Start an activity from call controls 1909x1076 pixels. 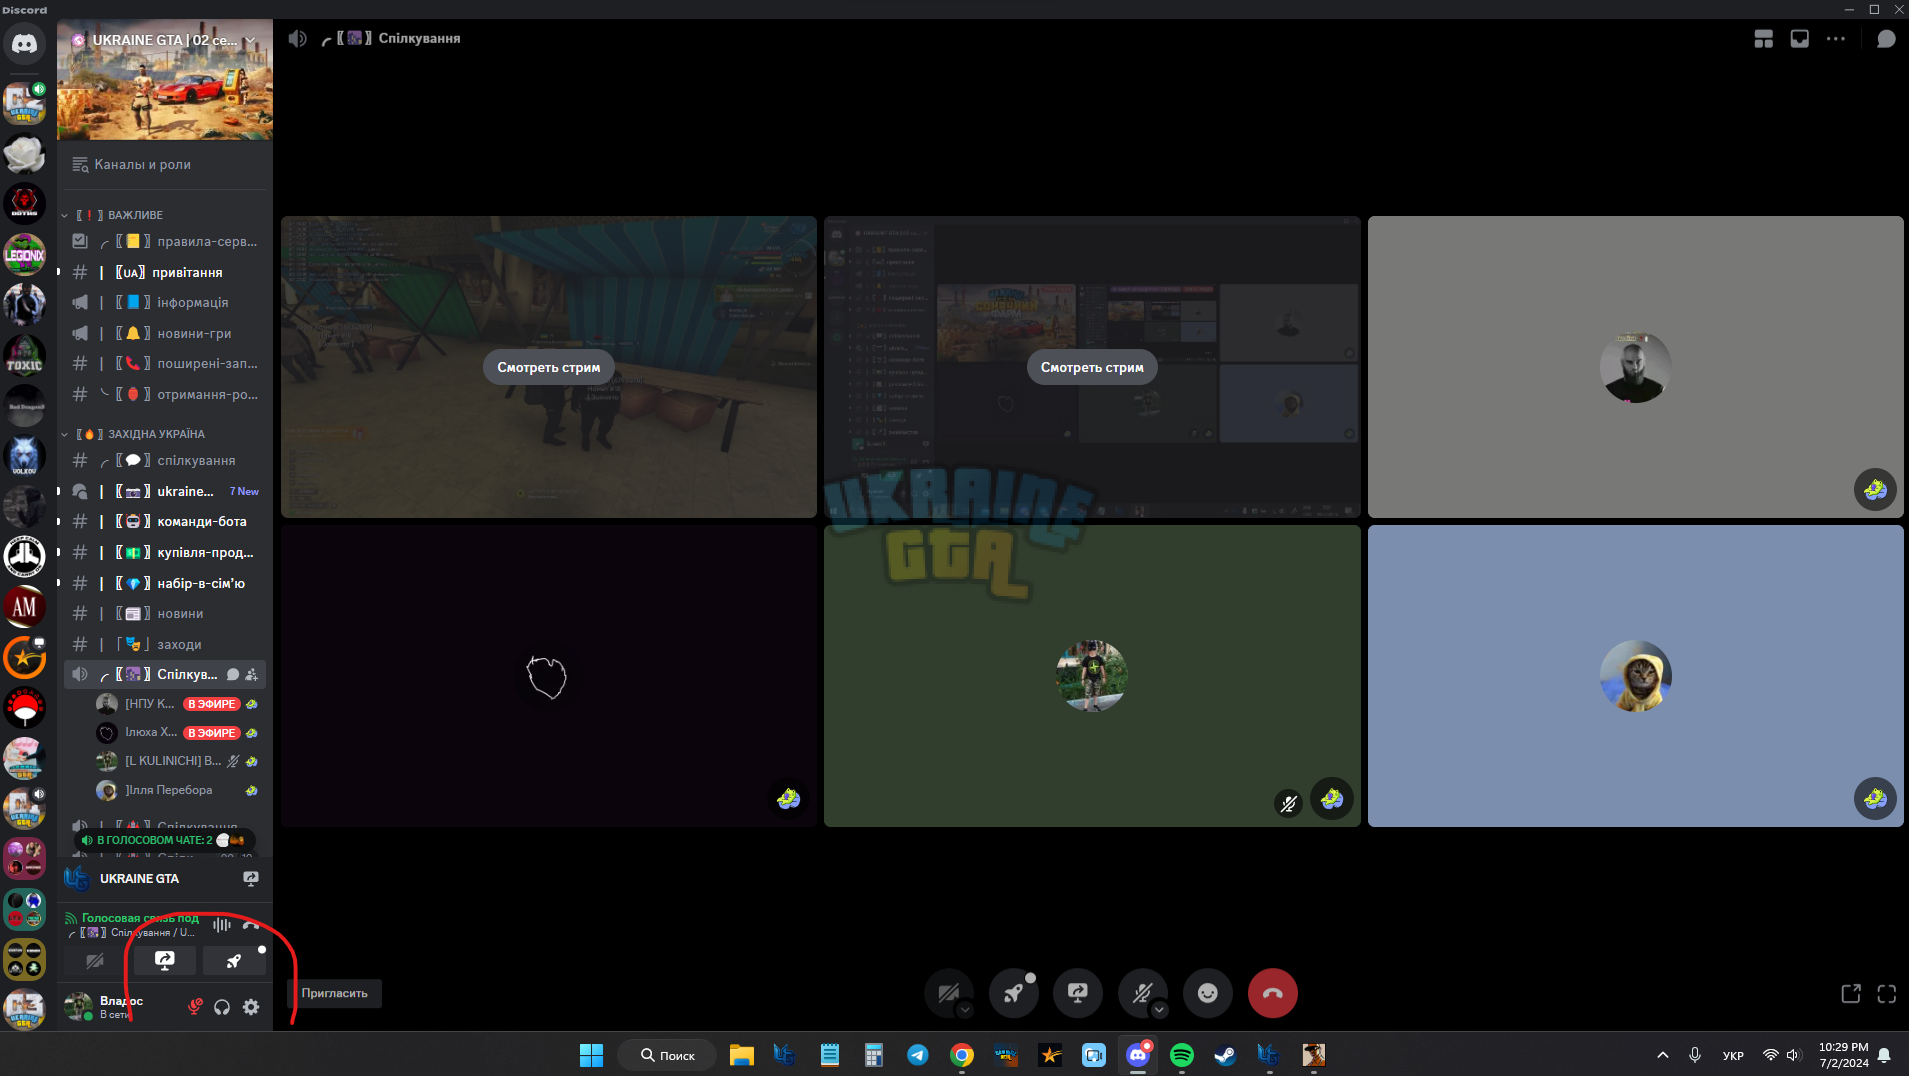1013,993
